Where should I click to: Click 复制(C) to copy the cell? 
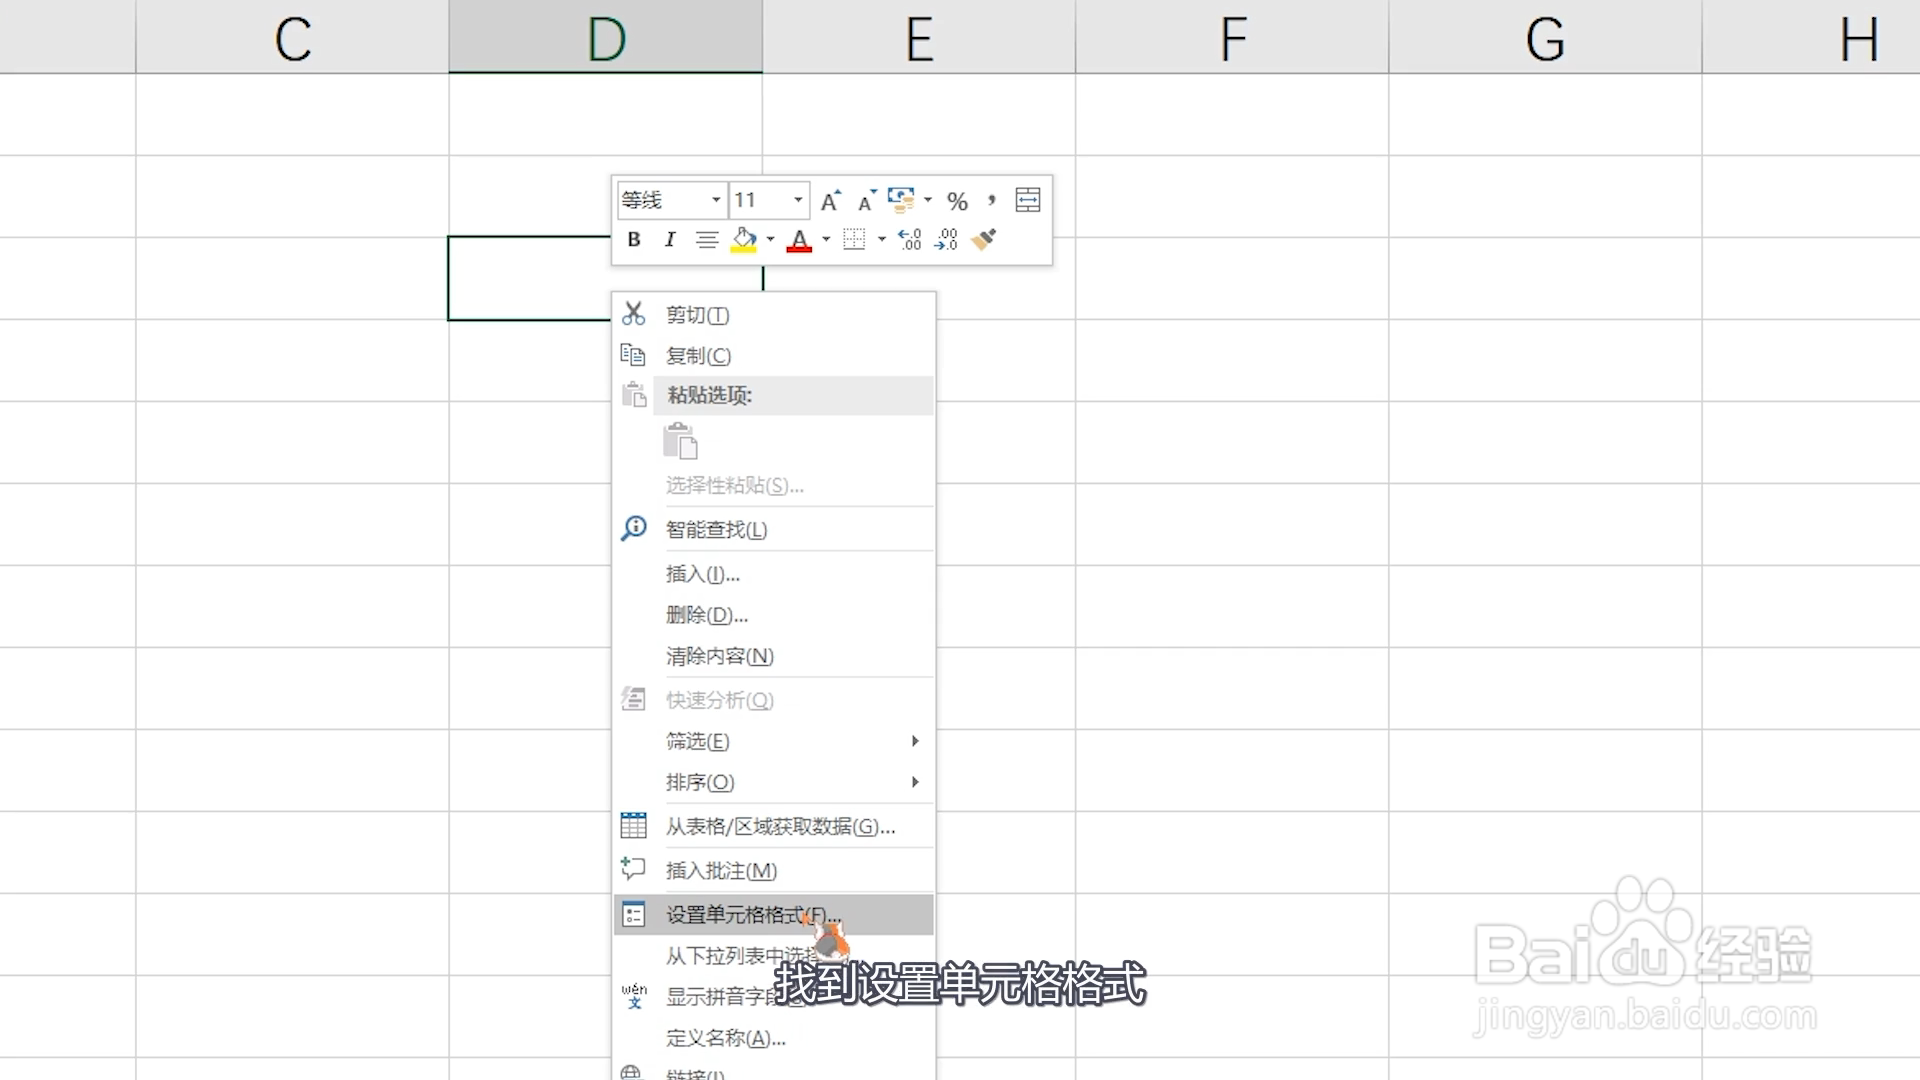pos(698,356)
